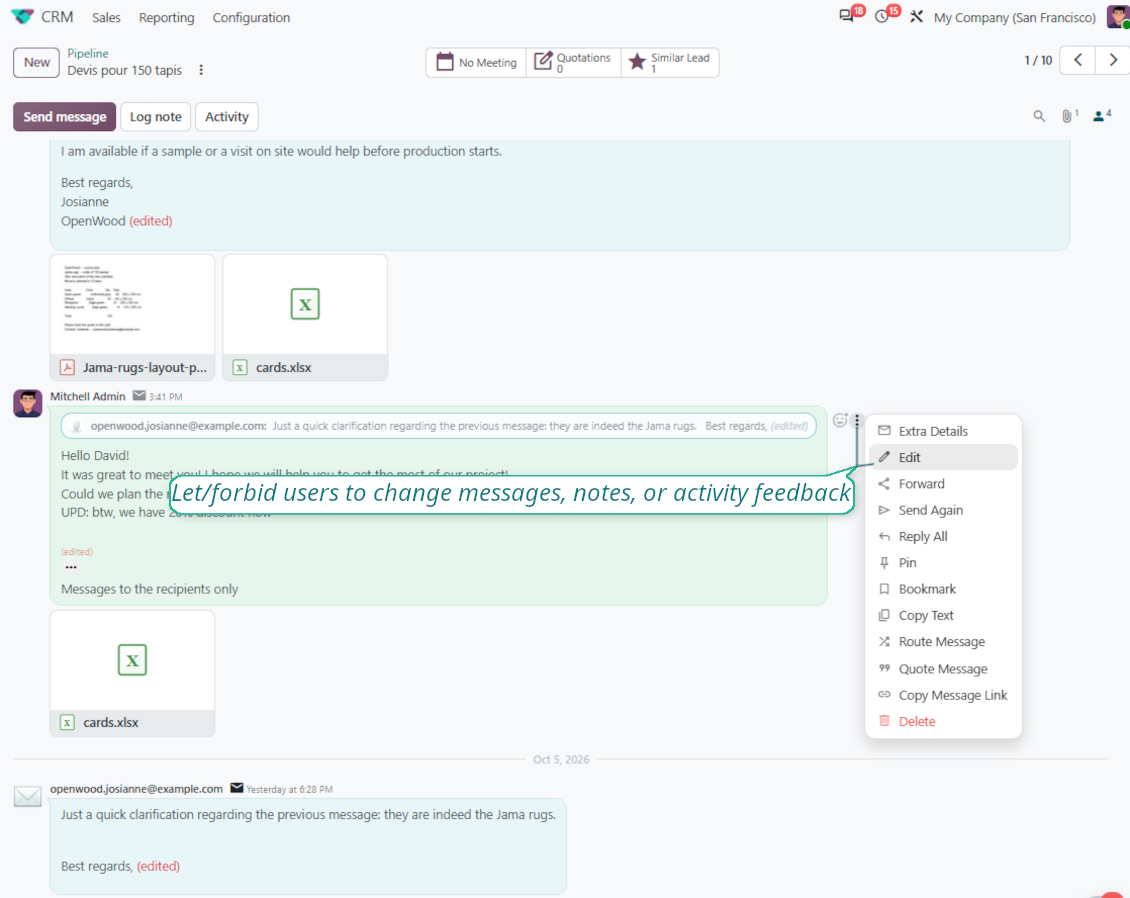This screenshot has width=1130, height=898.
Task: Open Similar Lead star button
Action: pyautogui.click(x=669, y=63)
